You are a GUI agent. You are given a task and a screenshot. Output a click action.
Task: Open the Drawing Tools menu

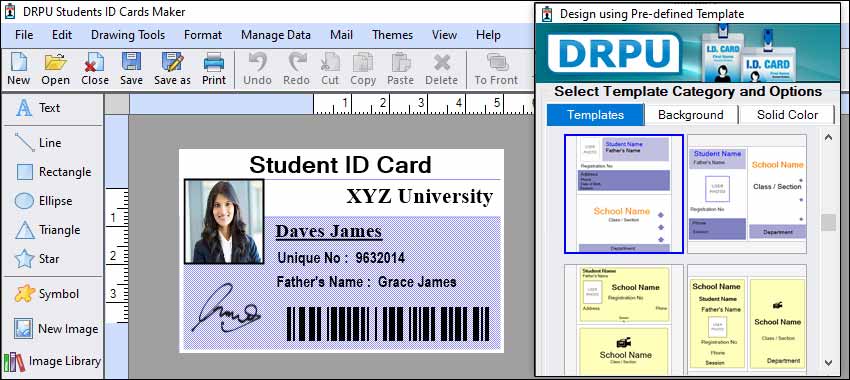point(128,35)
